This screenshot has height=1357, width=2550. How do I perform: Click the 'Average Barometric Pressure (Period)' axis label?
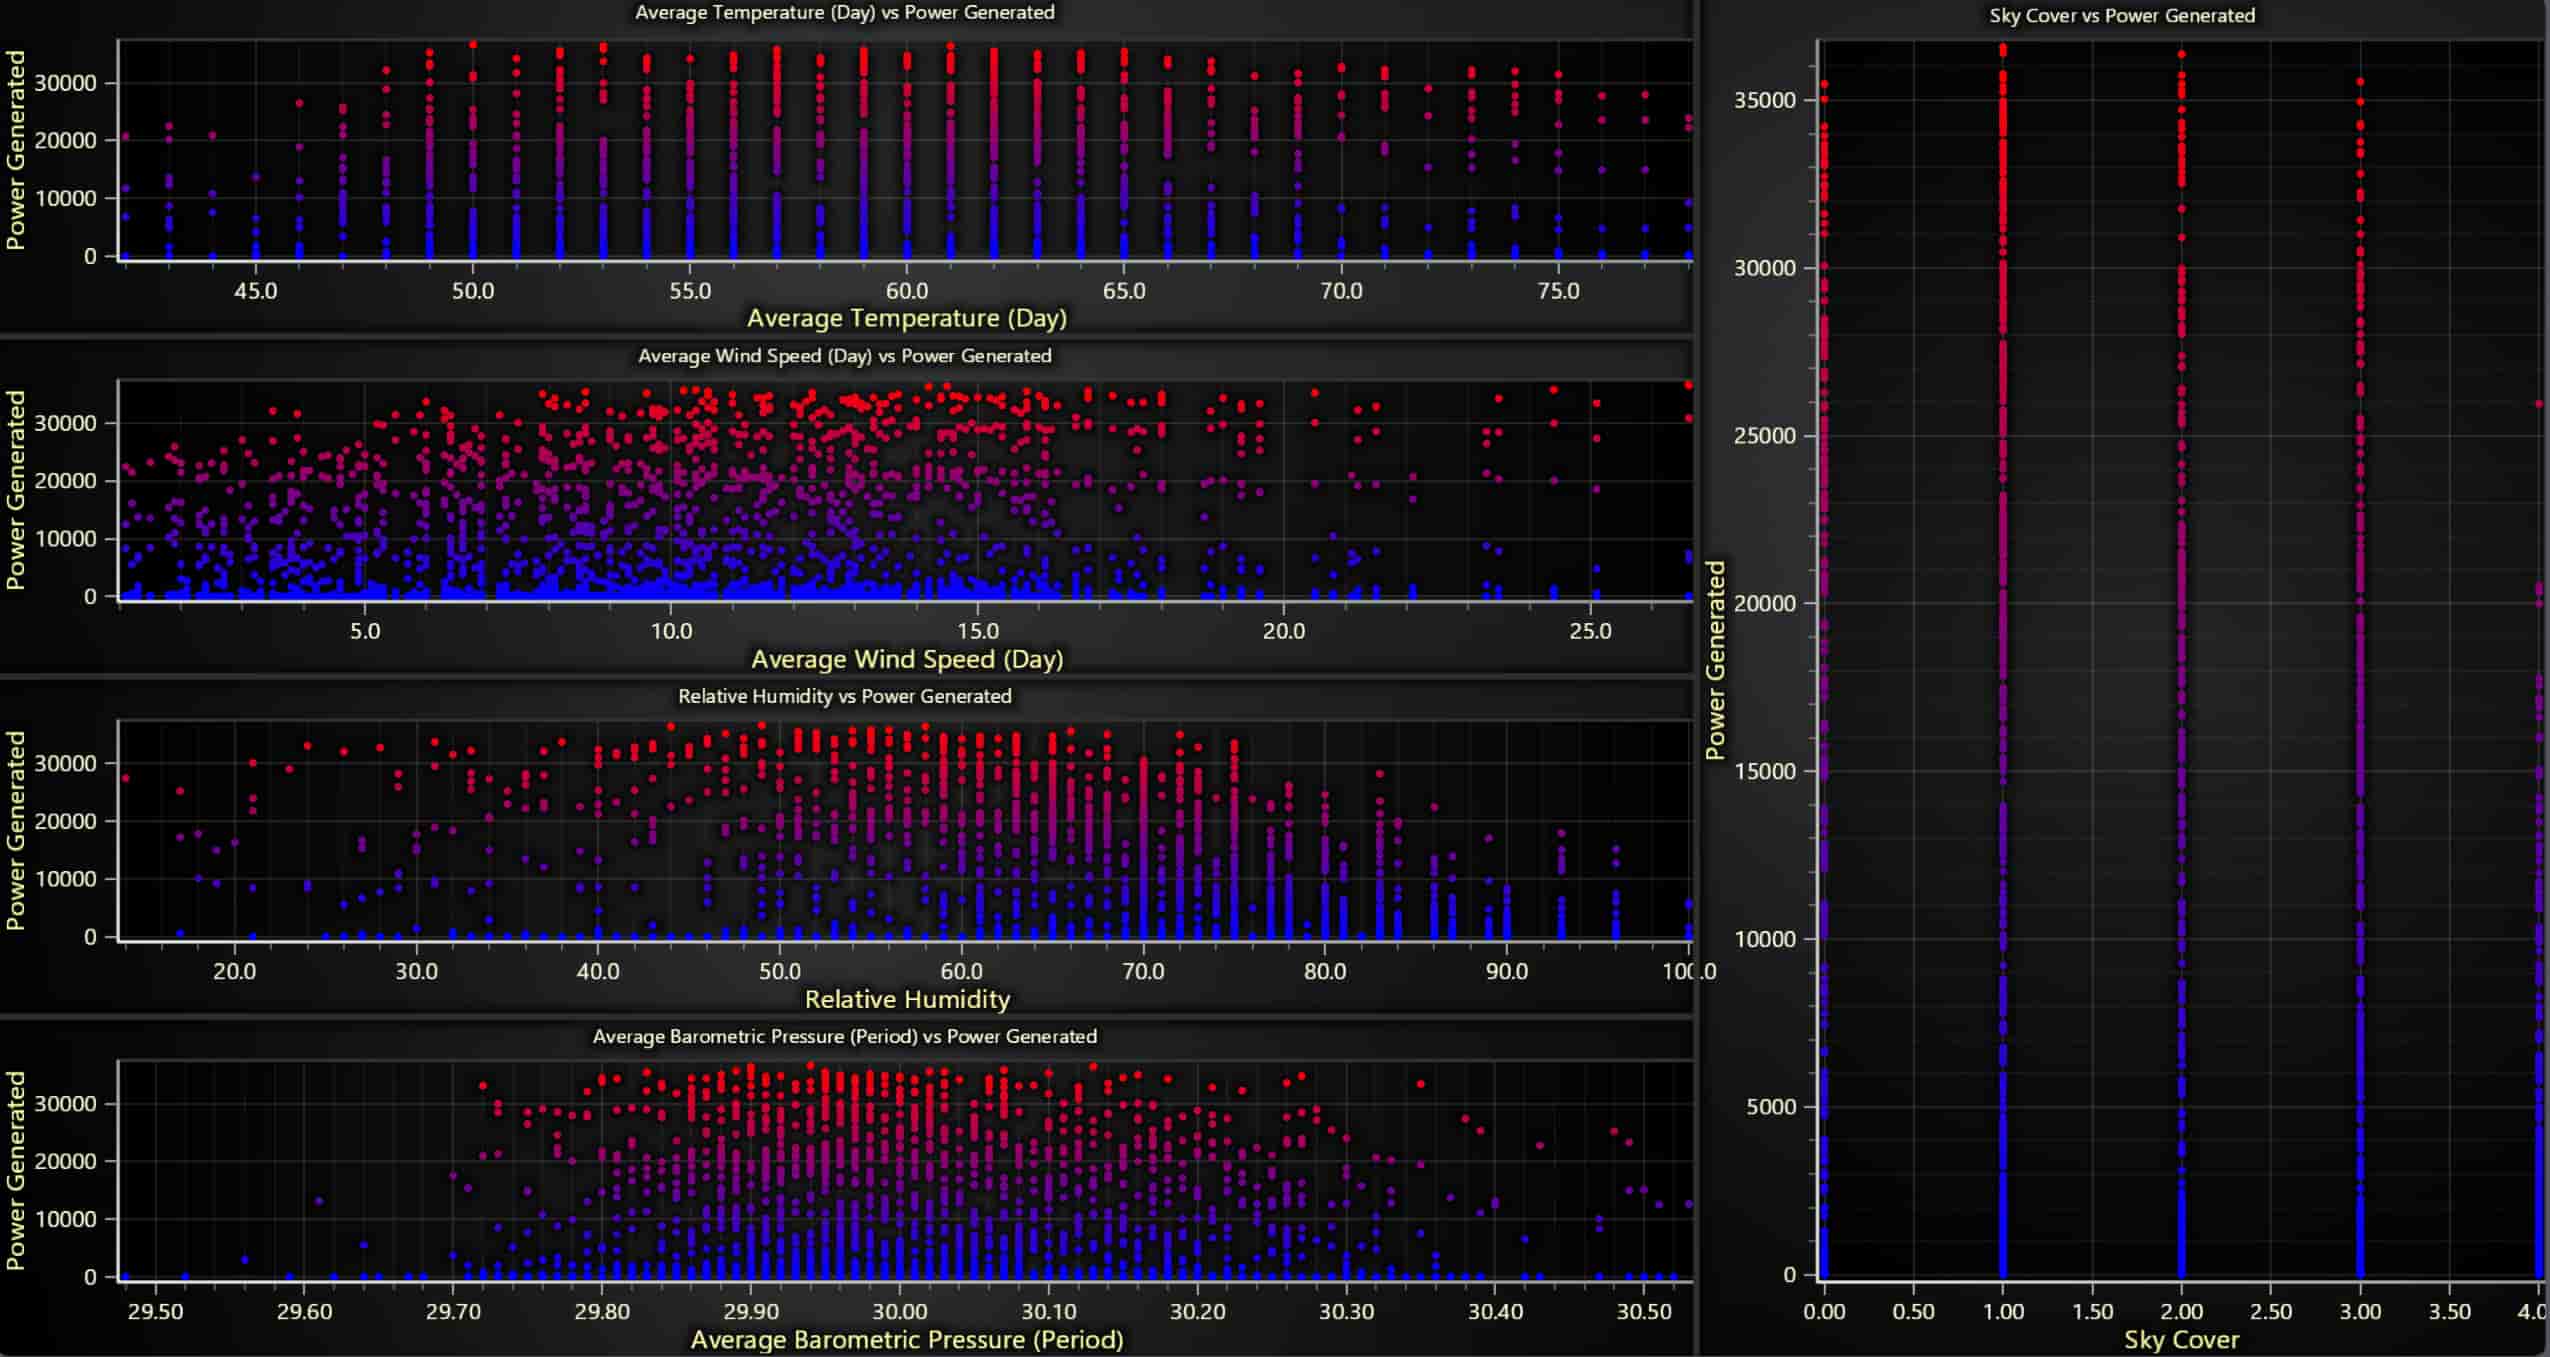907,1340
